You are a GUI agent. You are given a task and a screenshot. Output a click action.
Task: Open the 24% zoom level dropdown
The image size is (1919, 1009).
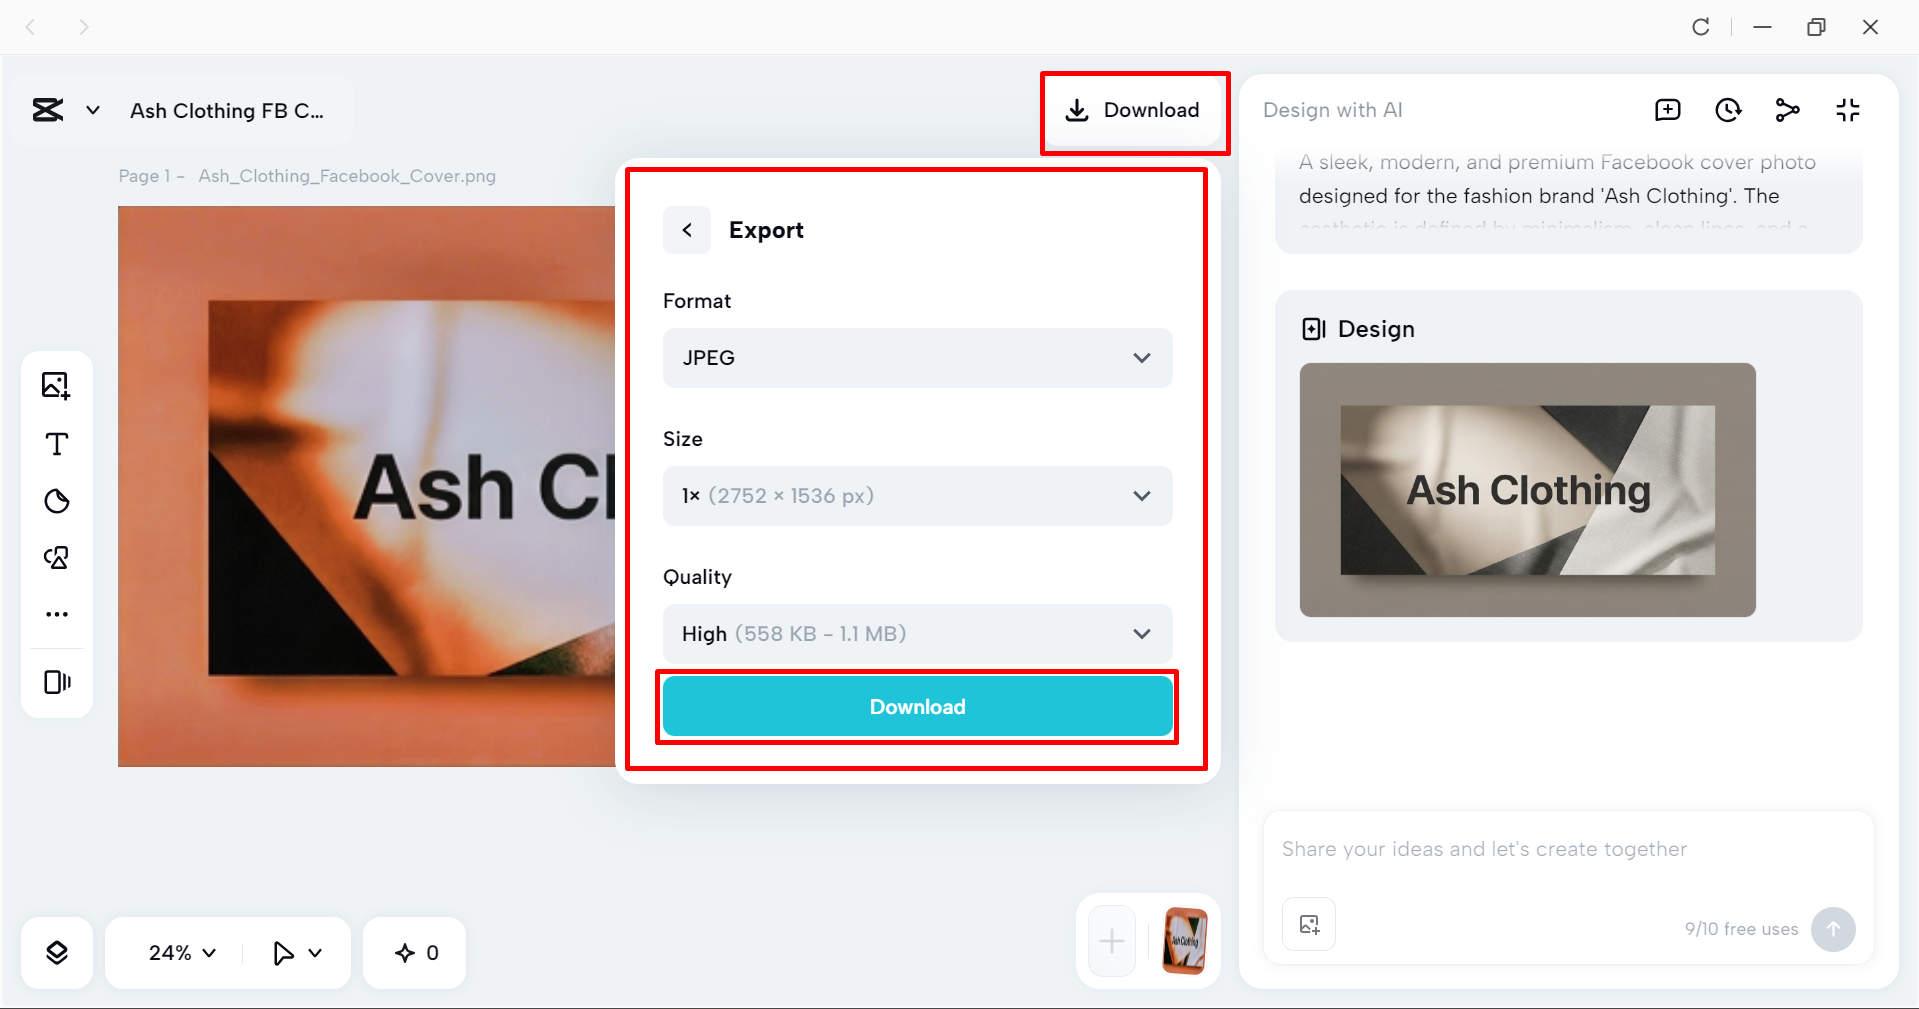click(182, 953)
